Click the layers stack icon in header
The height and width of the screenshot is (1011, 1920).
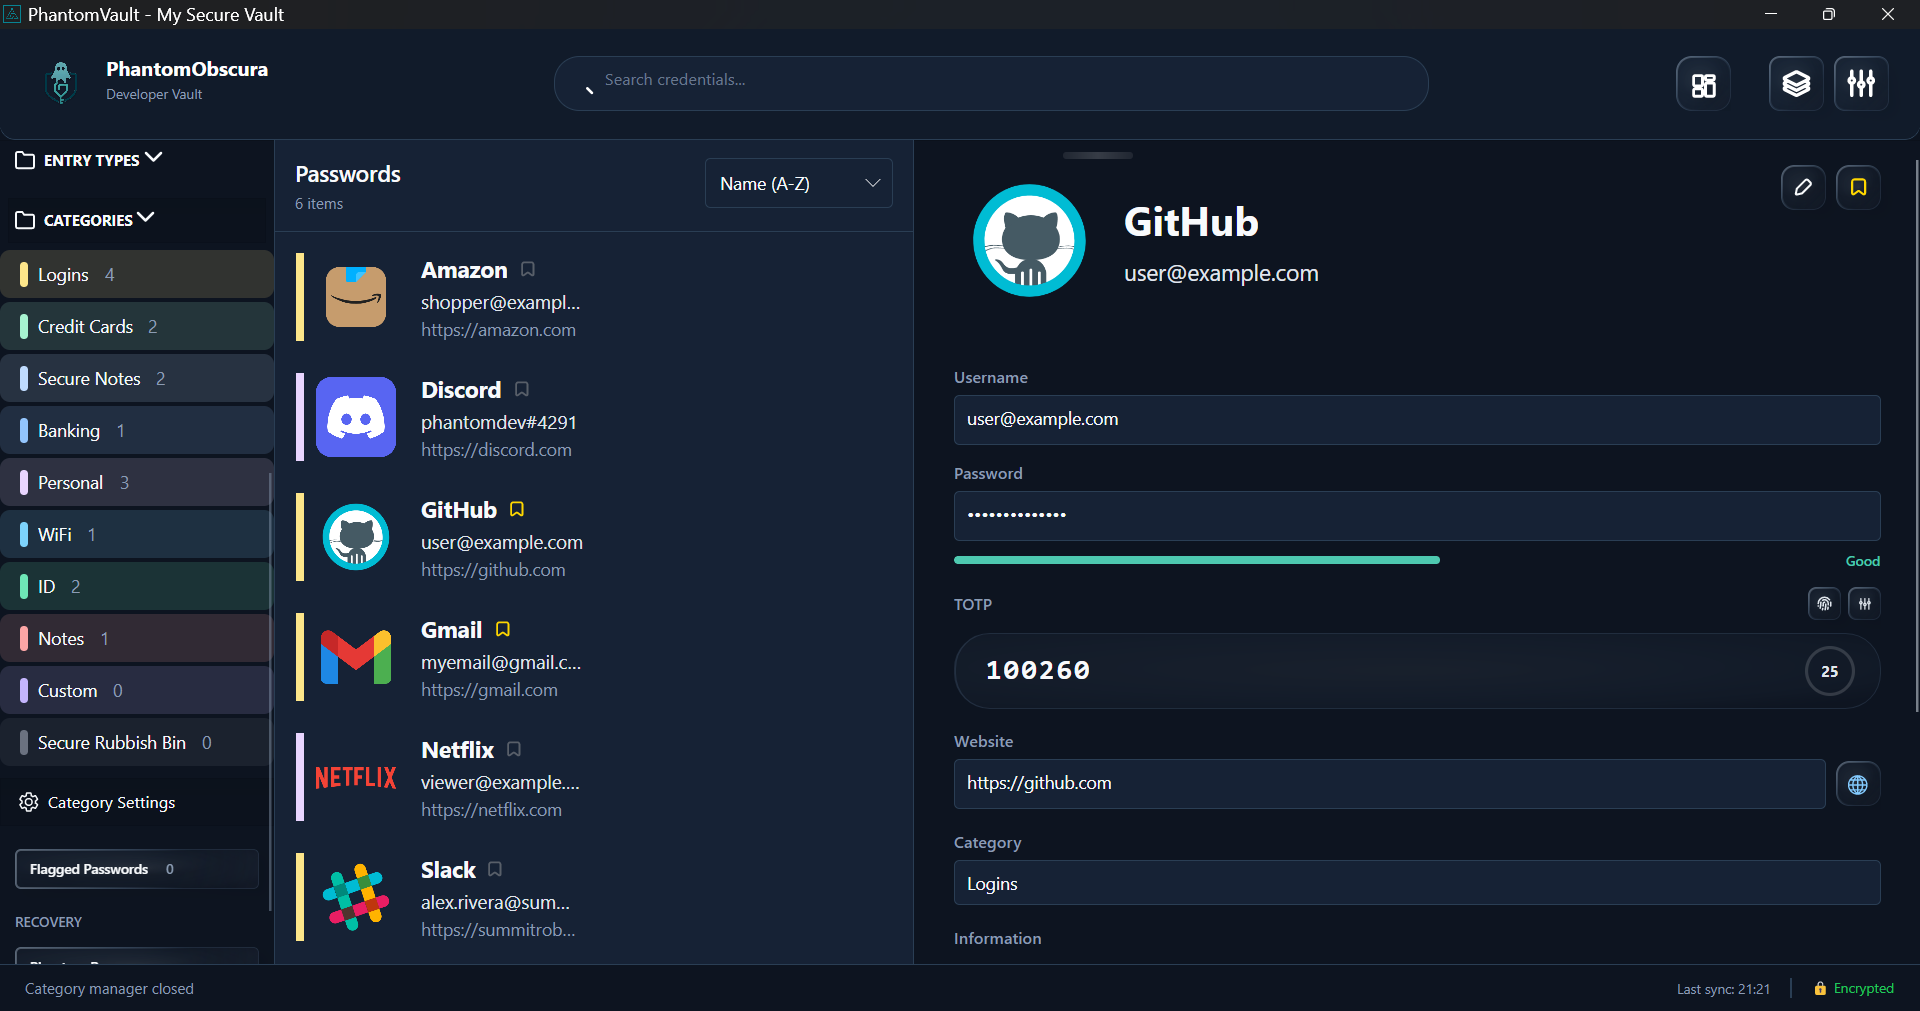pyautogui.click(x=1796, y=84)
